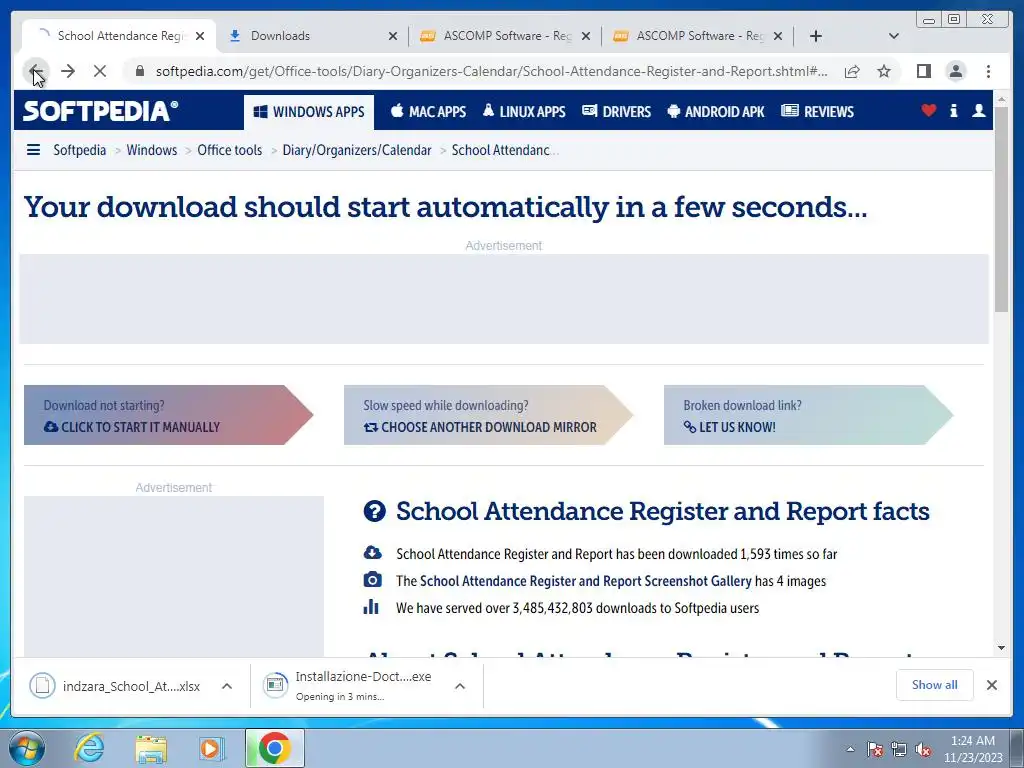The image size is (1024, 768).
Task: Share this page via the share icon
Action: point(852,71)
